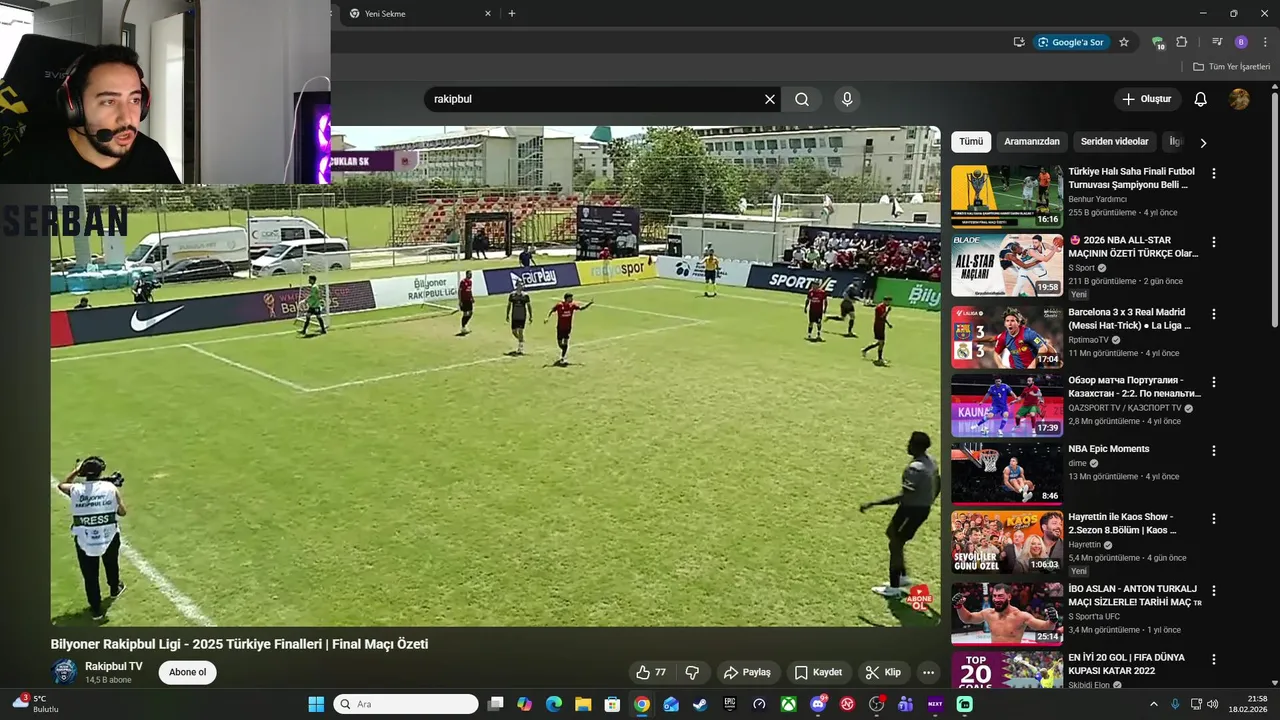The width and height of the screenshot is (1280, 720).
Task: Save the video with Kaydet
Action: [x=818, y=672]
